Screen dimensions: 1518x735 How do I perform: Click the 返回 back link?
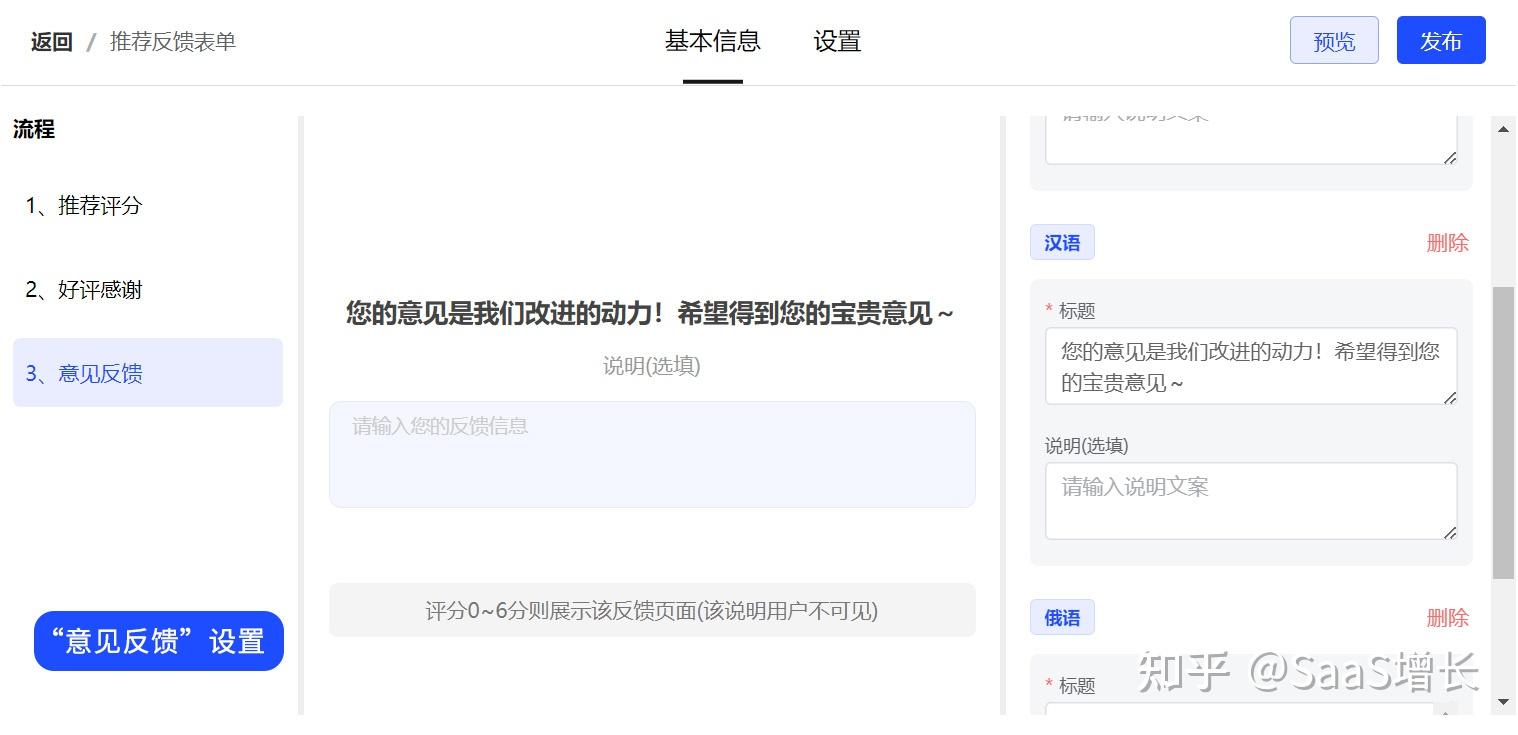point(51,42)
